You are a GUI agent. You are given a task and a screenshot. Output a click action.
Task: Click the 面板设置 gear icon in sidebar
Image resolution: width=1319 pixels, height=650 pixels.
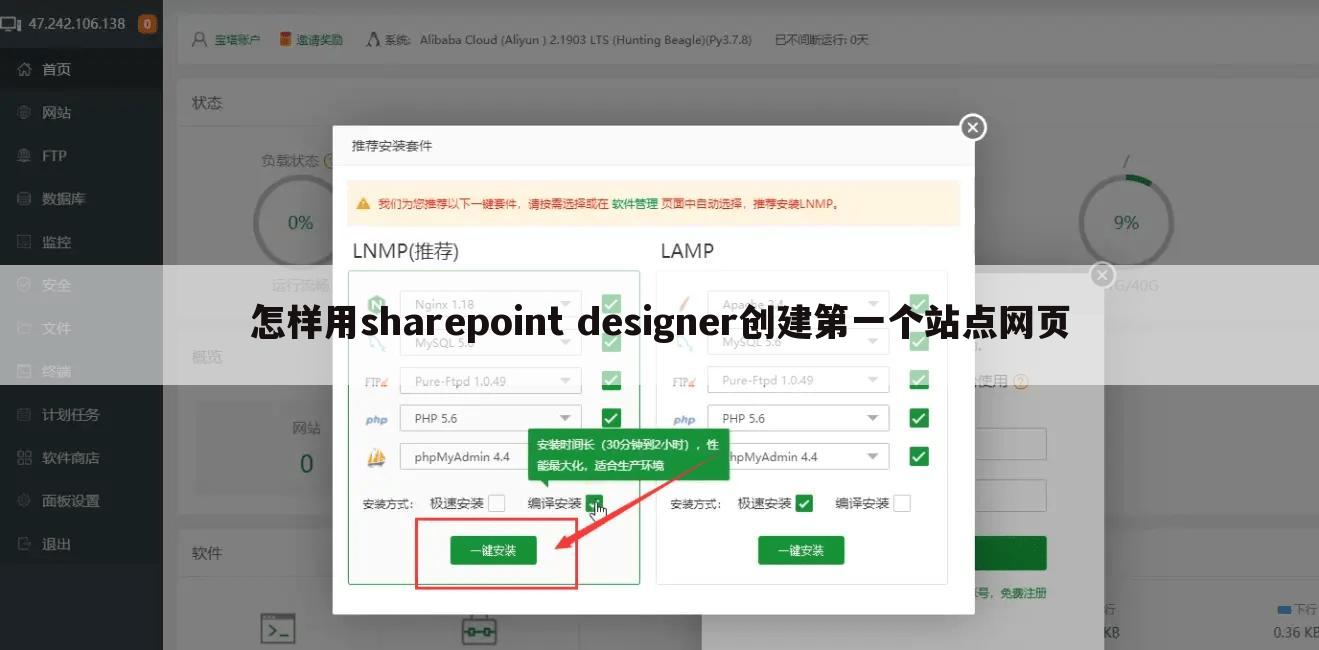24,501
